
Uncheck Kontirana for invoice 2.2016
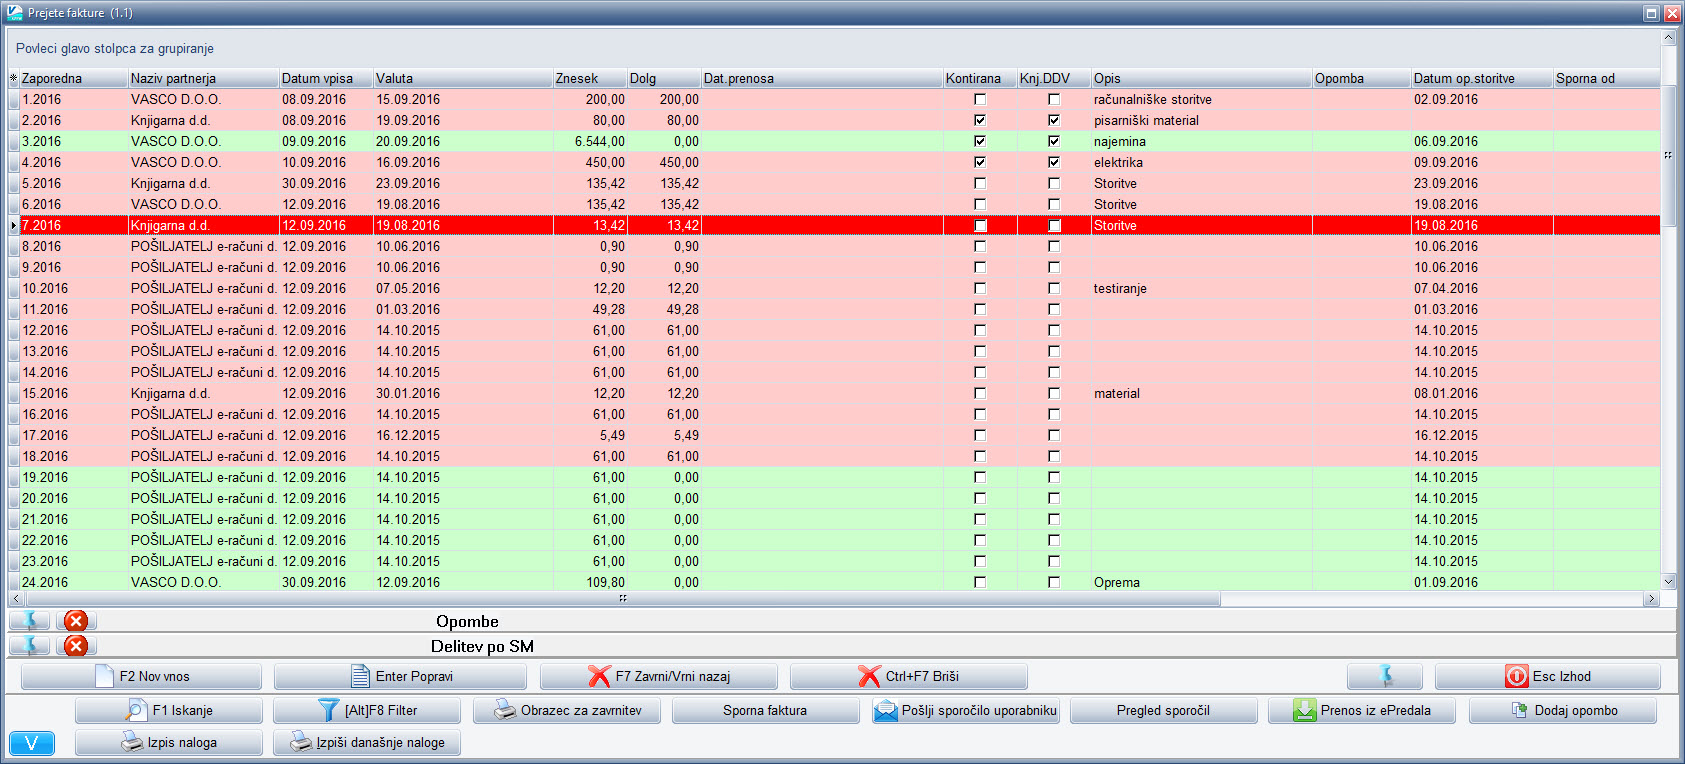point(980,120)
